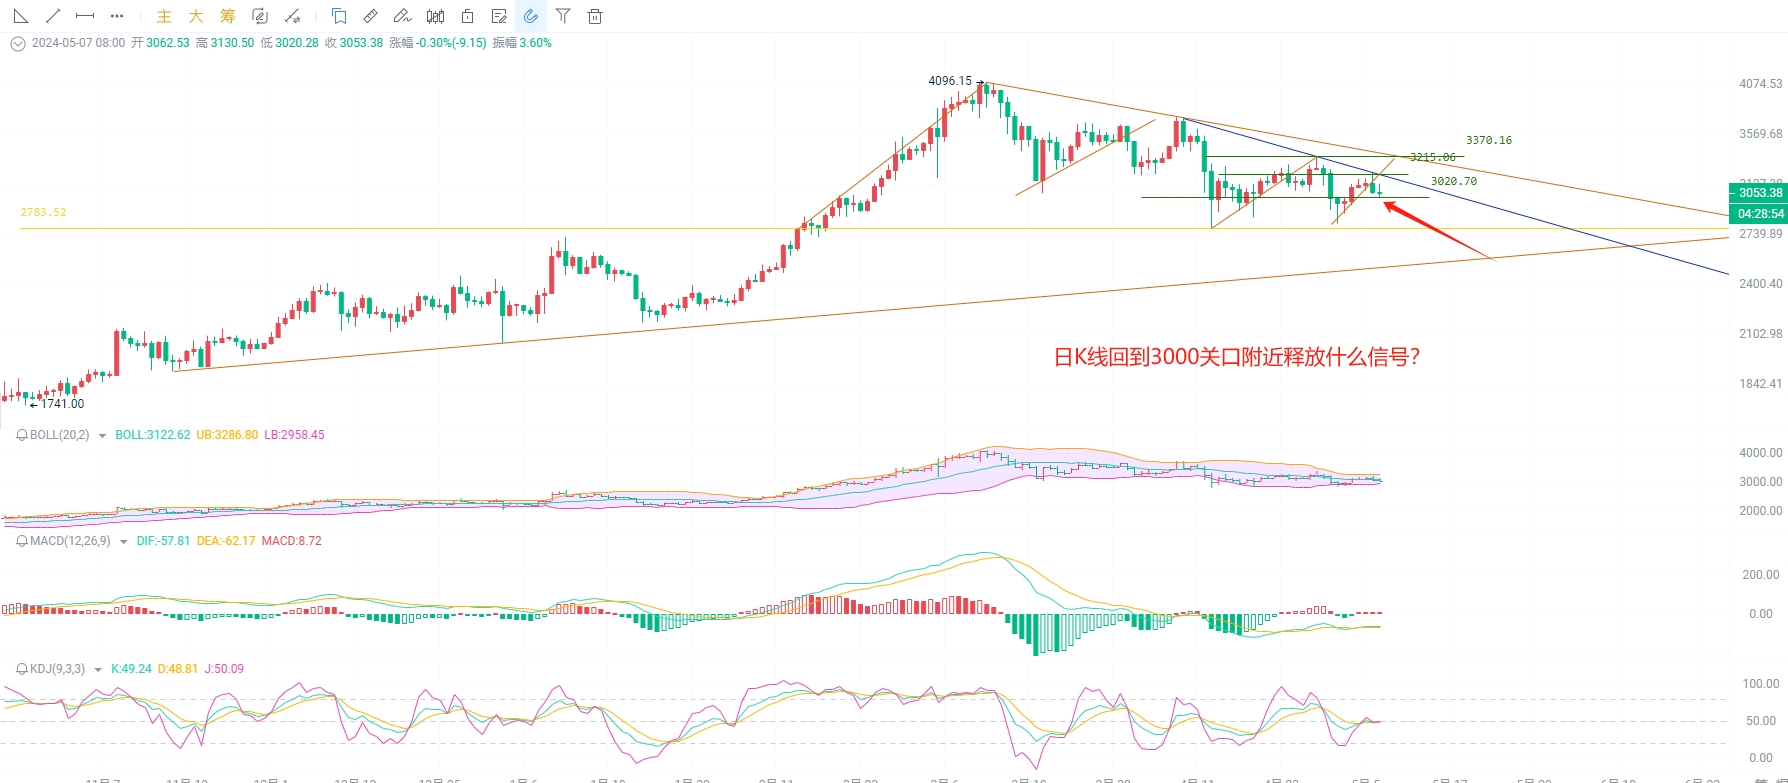The width and height of the screenshot is (1788, 783).
Task: Open more drawing tools ellipsis menu
Action: click(117, 16)
